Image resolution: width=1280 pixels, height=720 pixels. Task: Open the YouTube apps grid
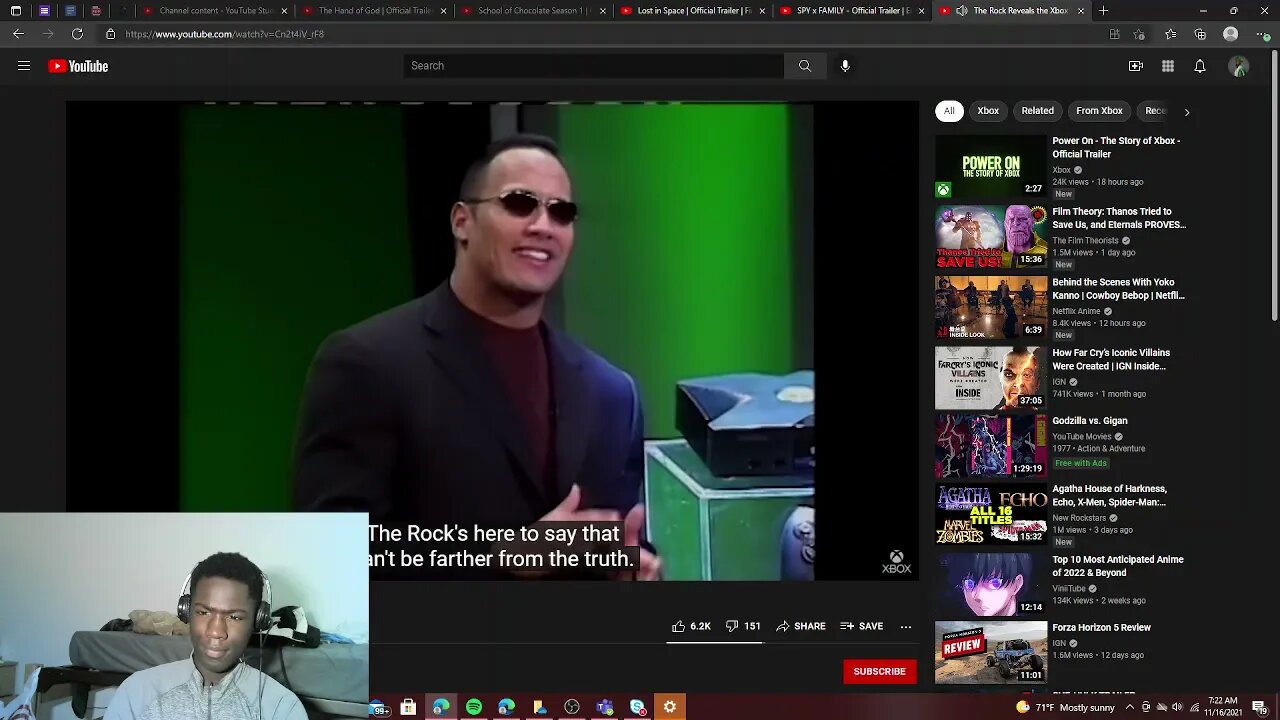(1168, 66)
